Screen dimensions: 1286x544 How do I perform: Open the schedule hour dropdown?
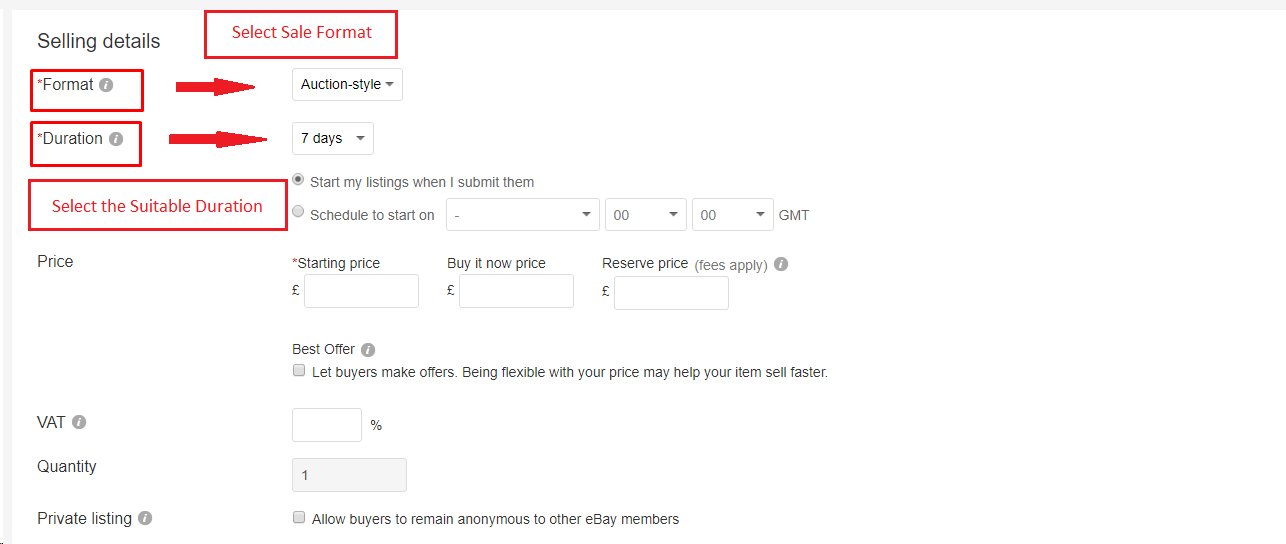click(645, 215)
